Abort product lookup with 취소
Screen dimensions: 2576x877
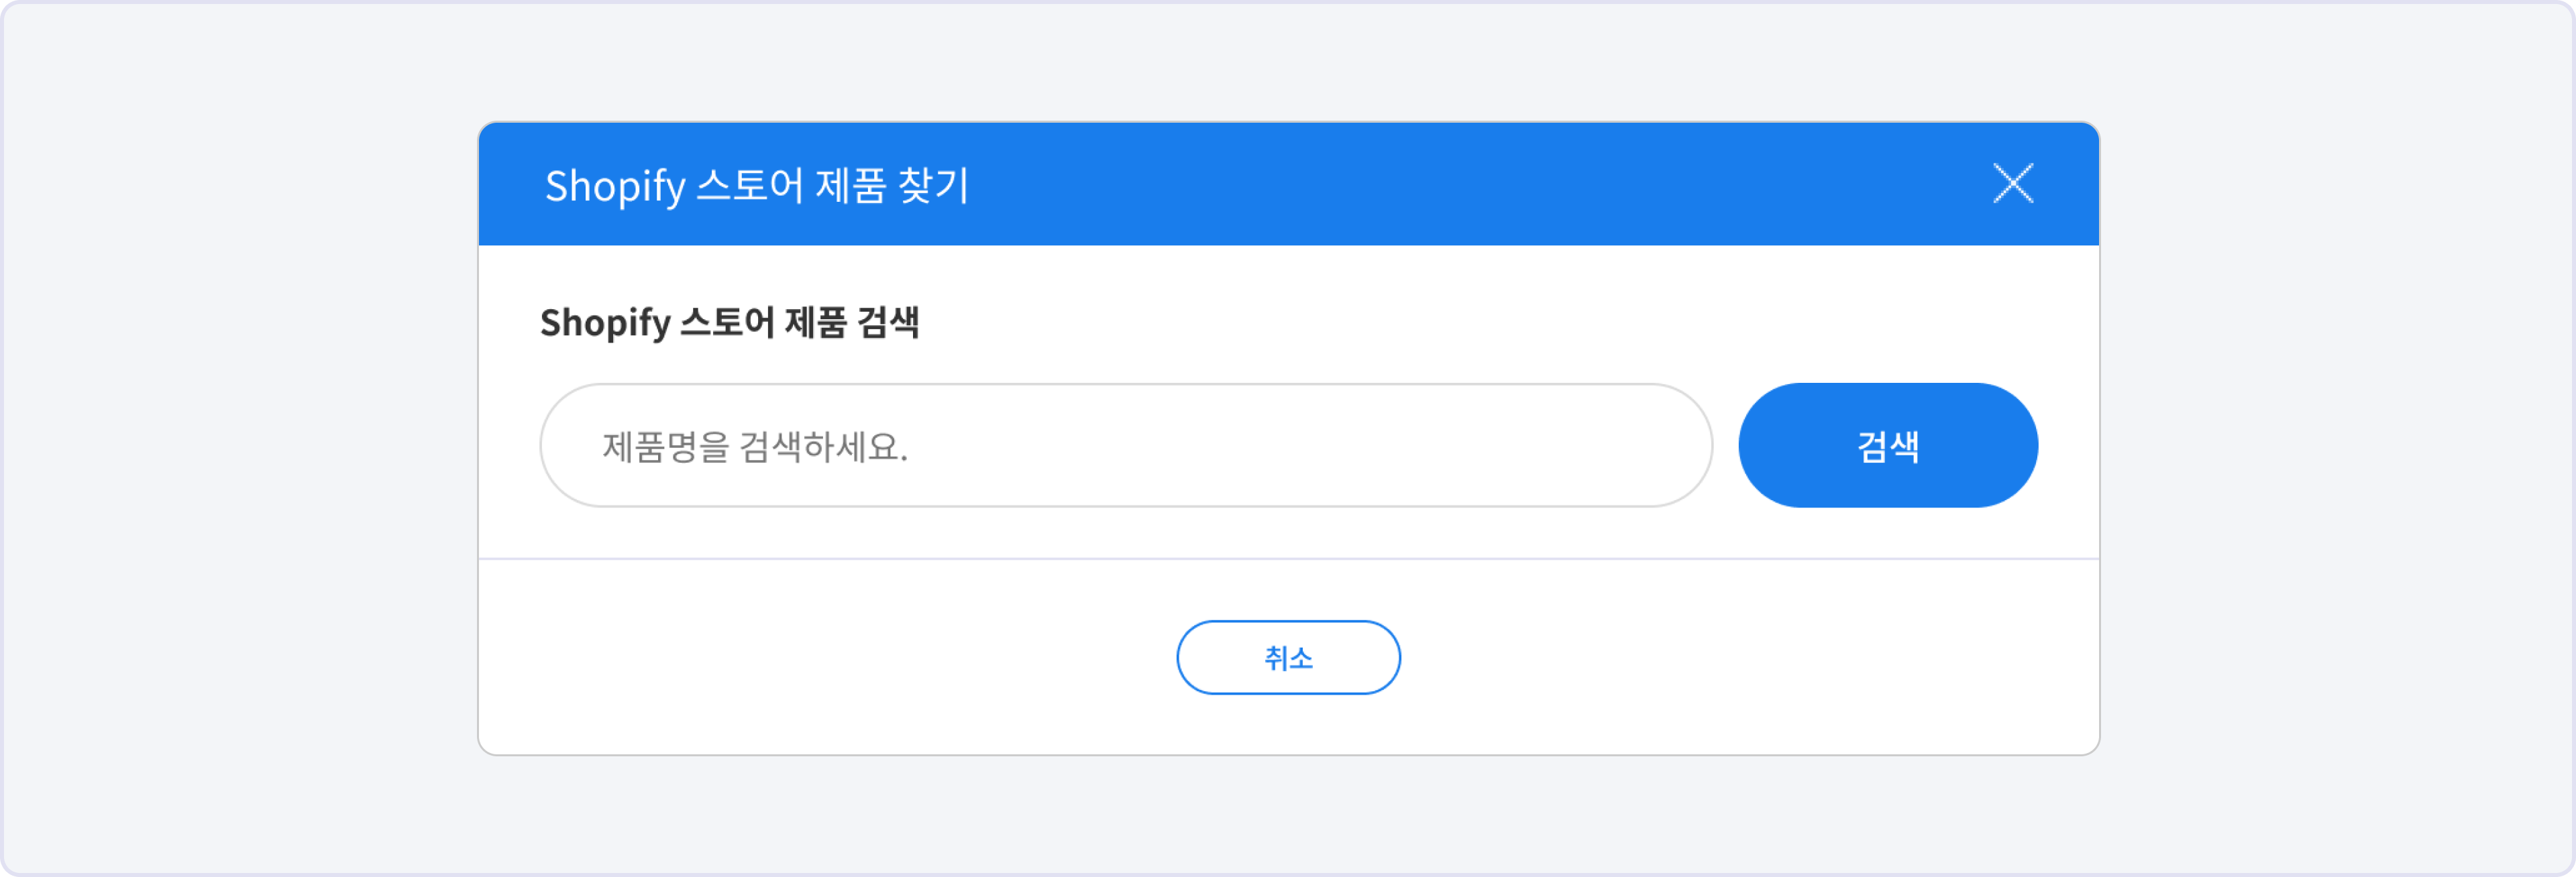(1288, 657)
